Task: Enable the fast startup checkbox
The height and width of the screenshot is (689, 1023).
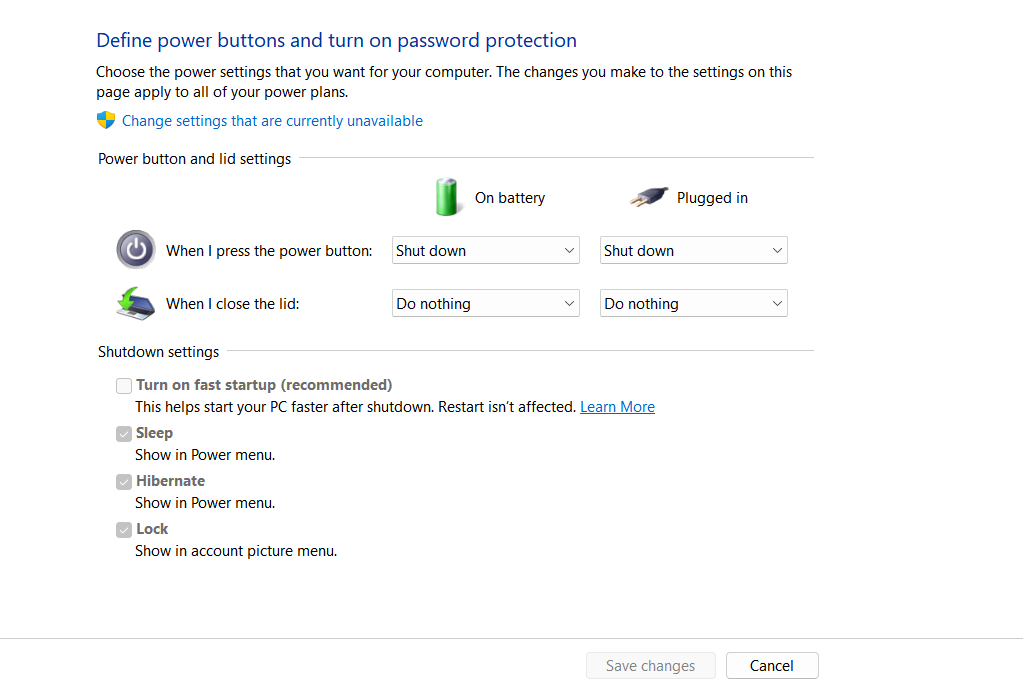Action: 124,386
